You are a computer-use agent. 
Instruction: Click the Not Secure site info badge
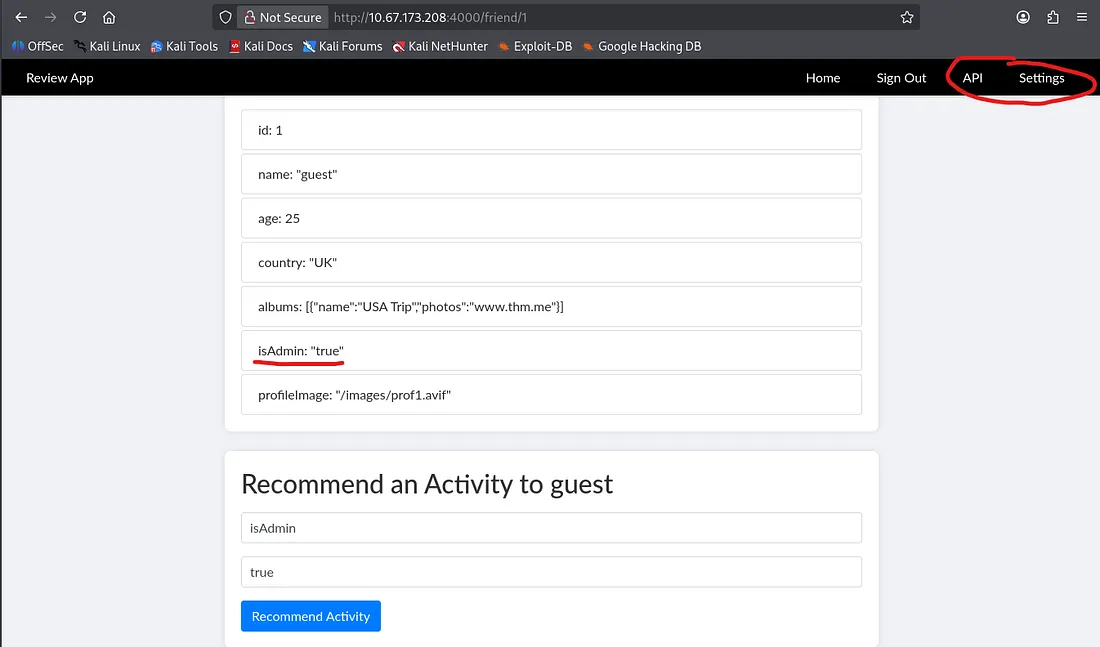[x=282, y=17]
